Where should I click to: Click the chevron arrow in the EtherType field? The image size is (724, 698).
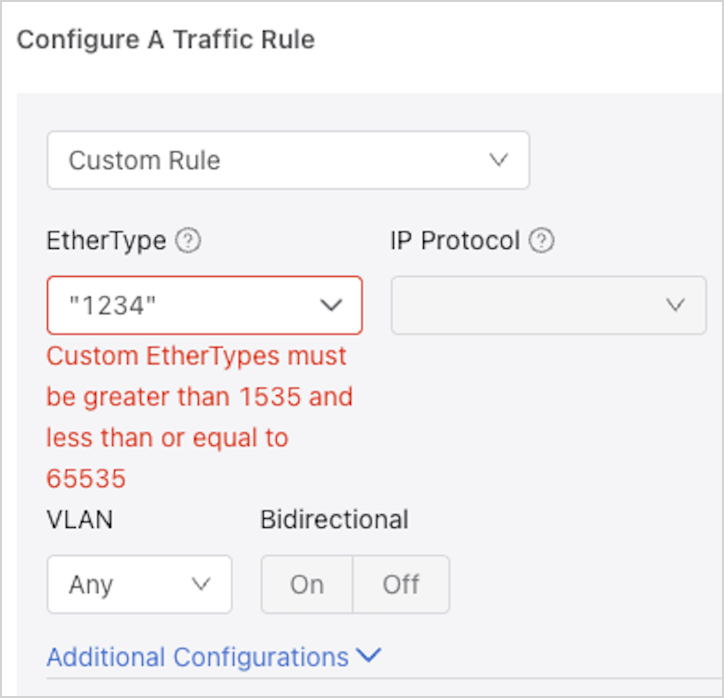click(x=331, y=305)
